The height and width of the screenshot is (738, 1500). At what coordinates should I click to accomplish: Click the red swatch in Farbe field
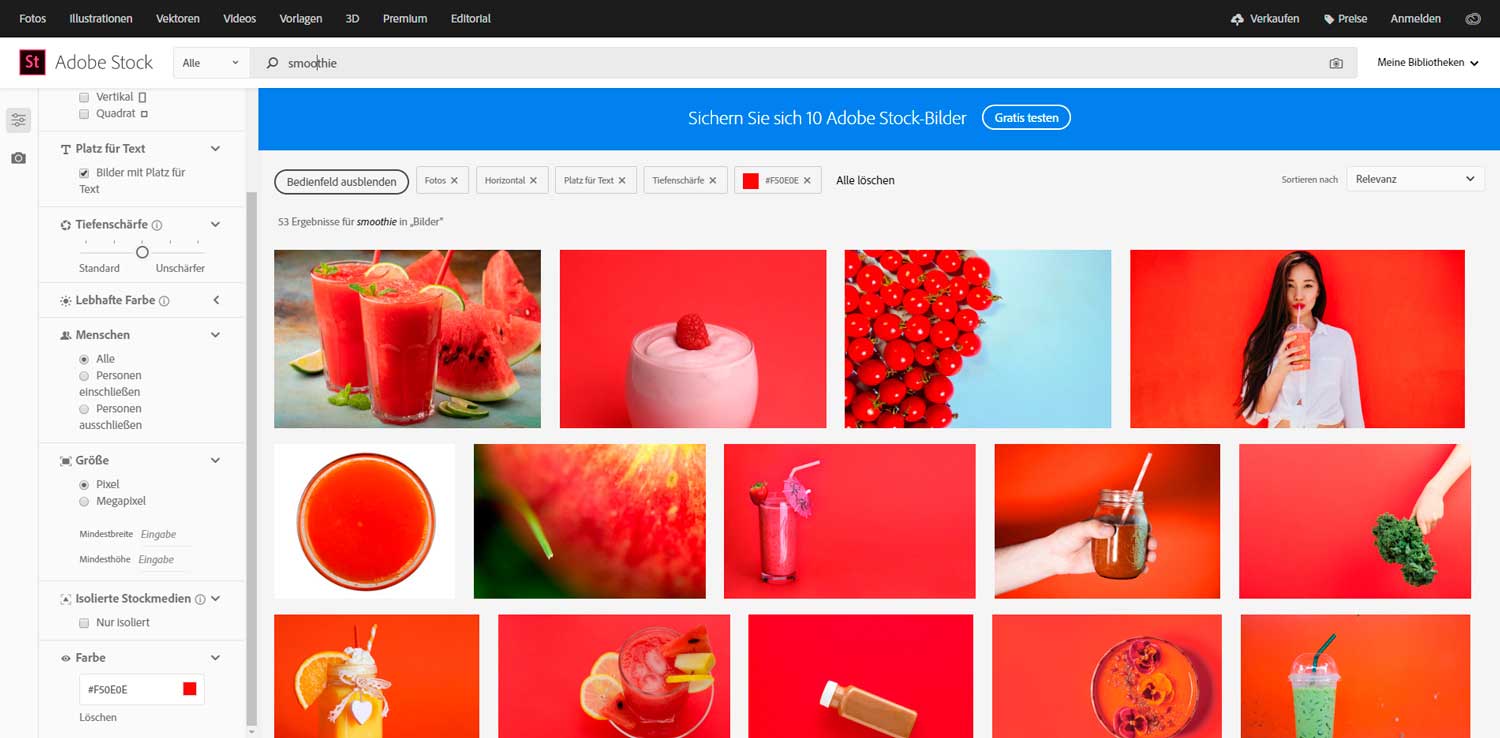(190, 689)
